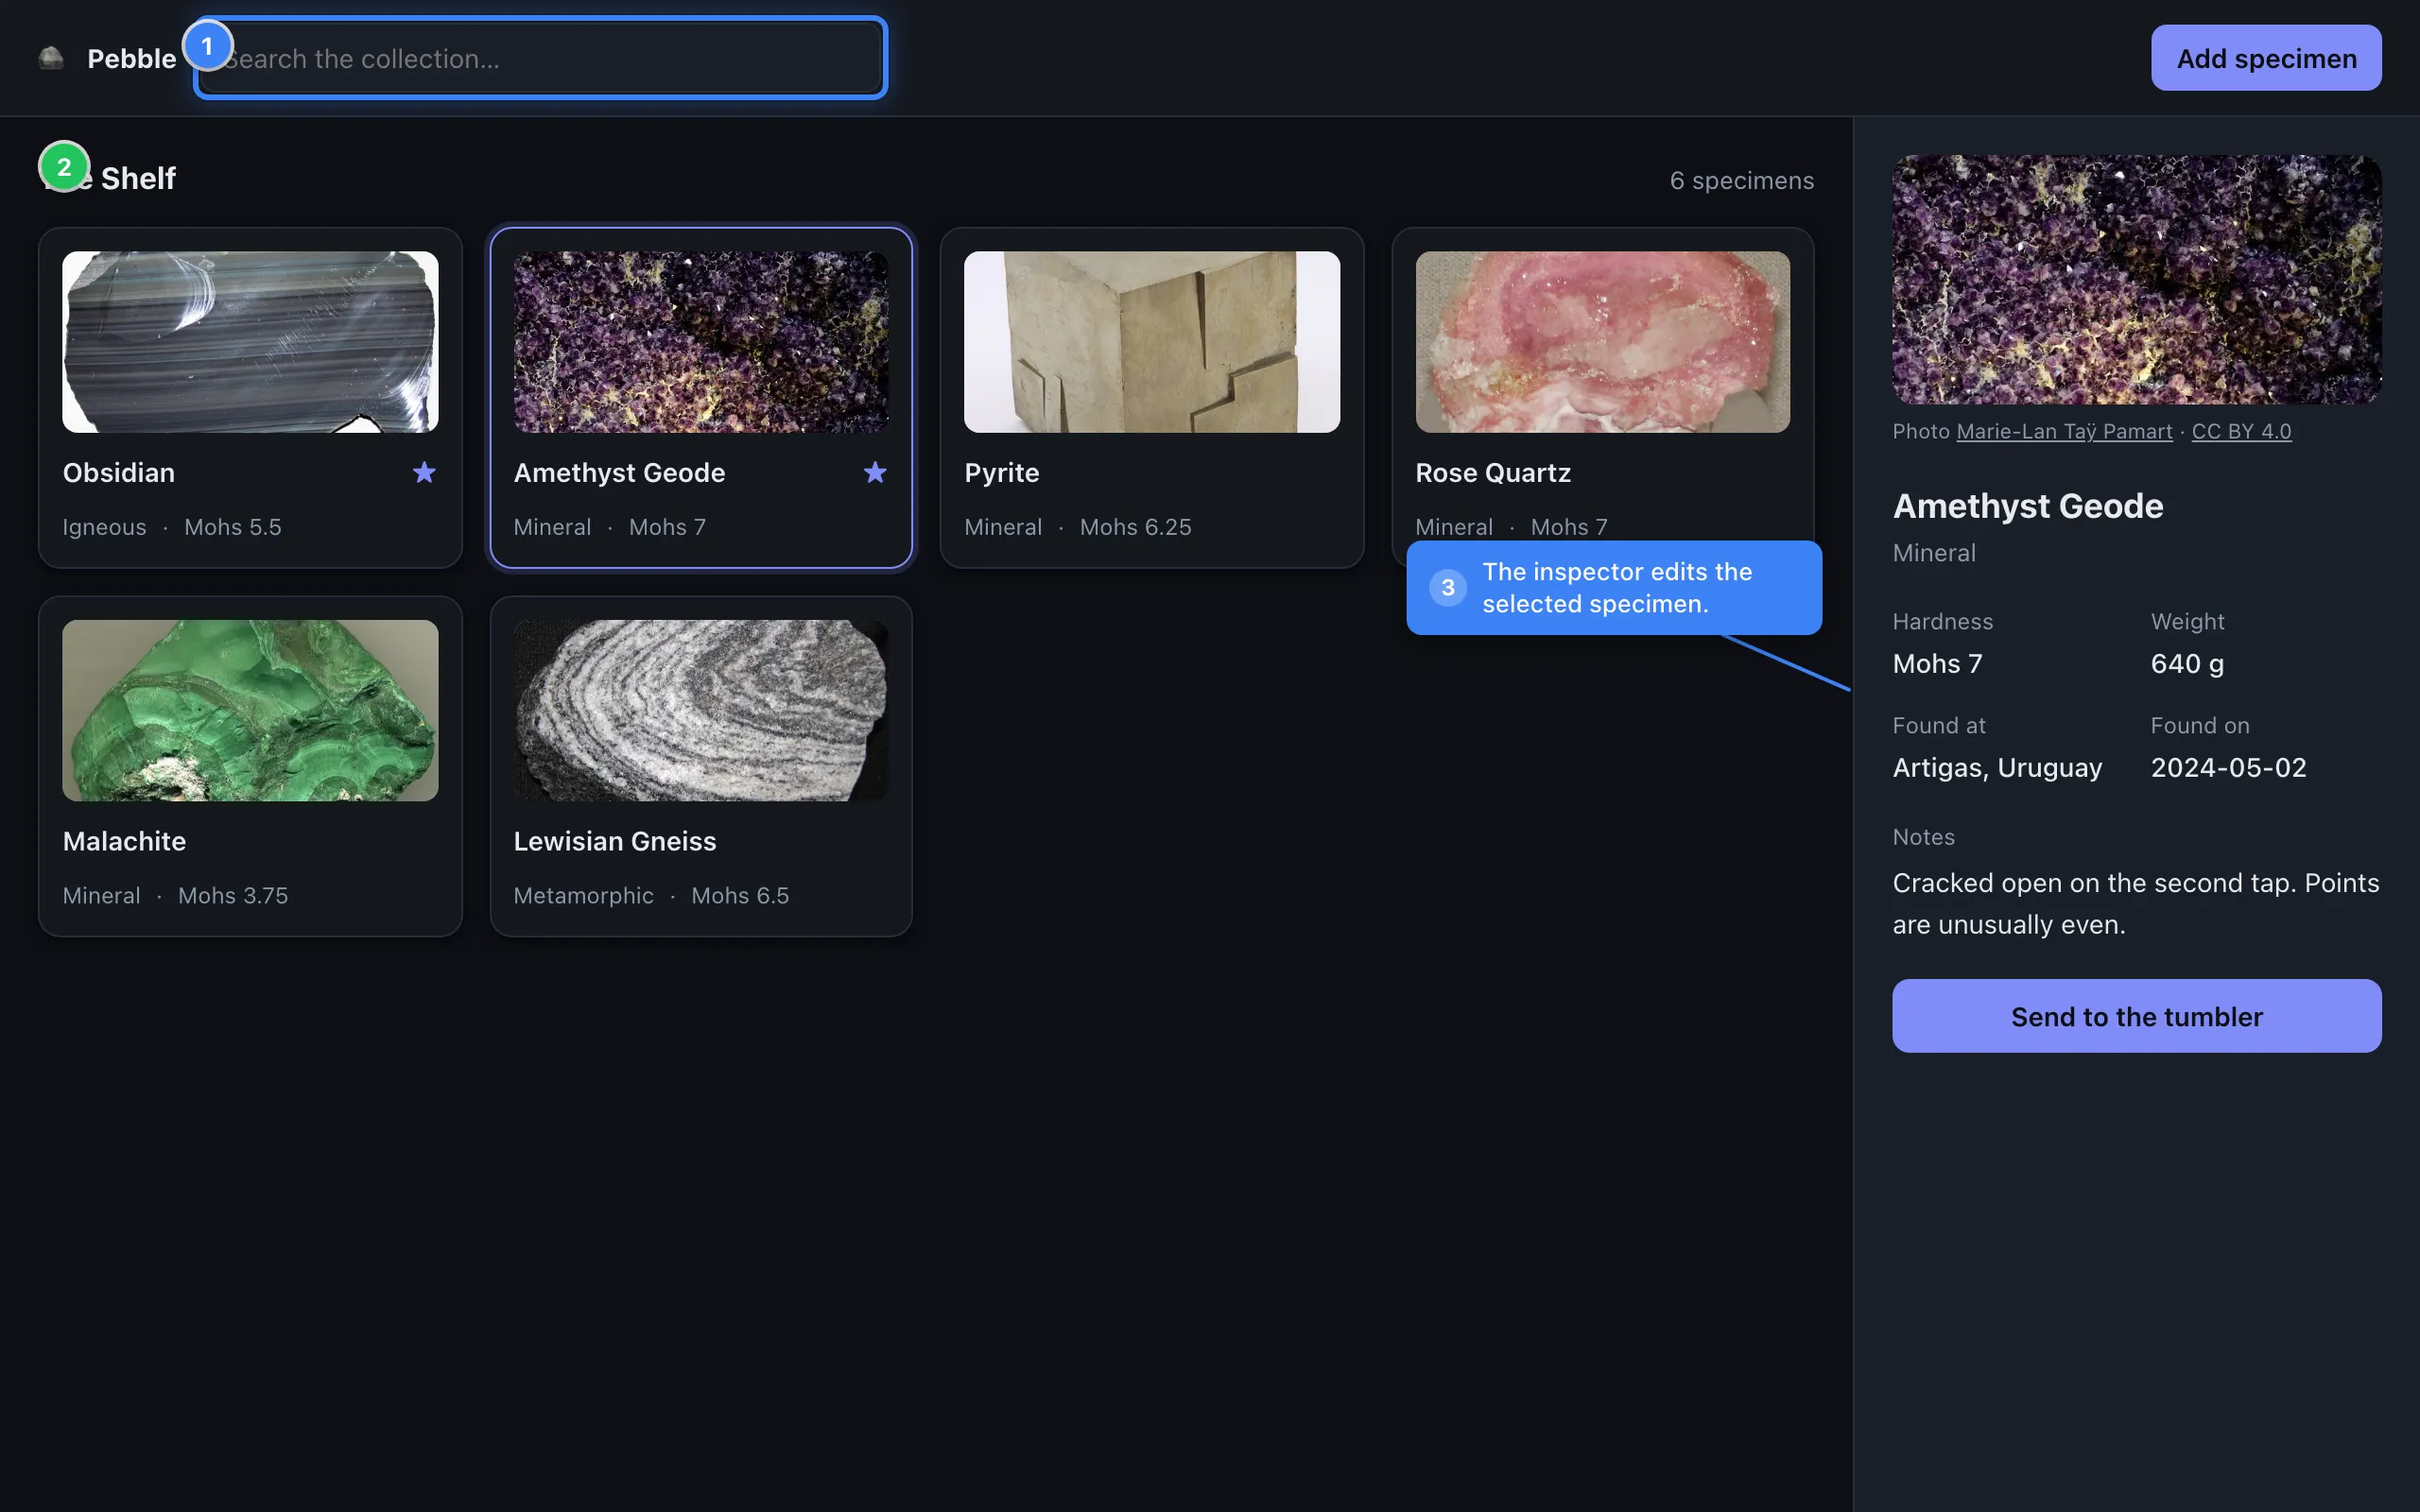The height and width of the screenshot is (1512, 2420).
Task: Toggle the Obsidian favorite star
Action: [424, 472]
